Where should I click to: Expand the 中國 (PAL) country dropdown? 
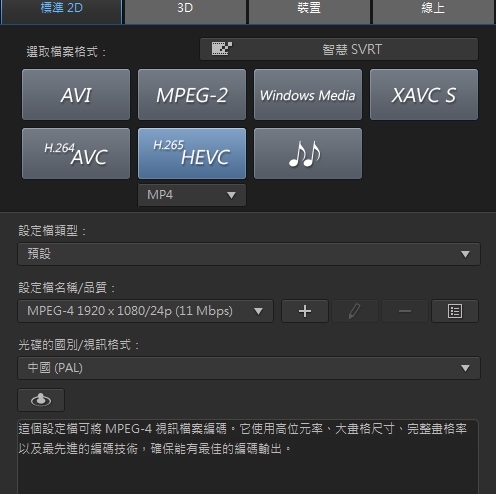pyautogui.click(x=249, y=368)
